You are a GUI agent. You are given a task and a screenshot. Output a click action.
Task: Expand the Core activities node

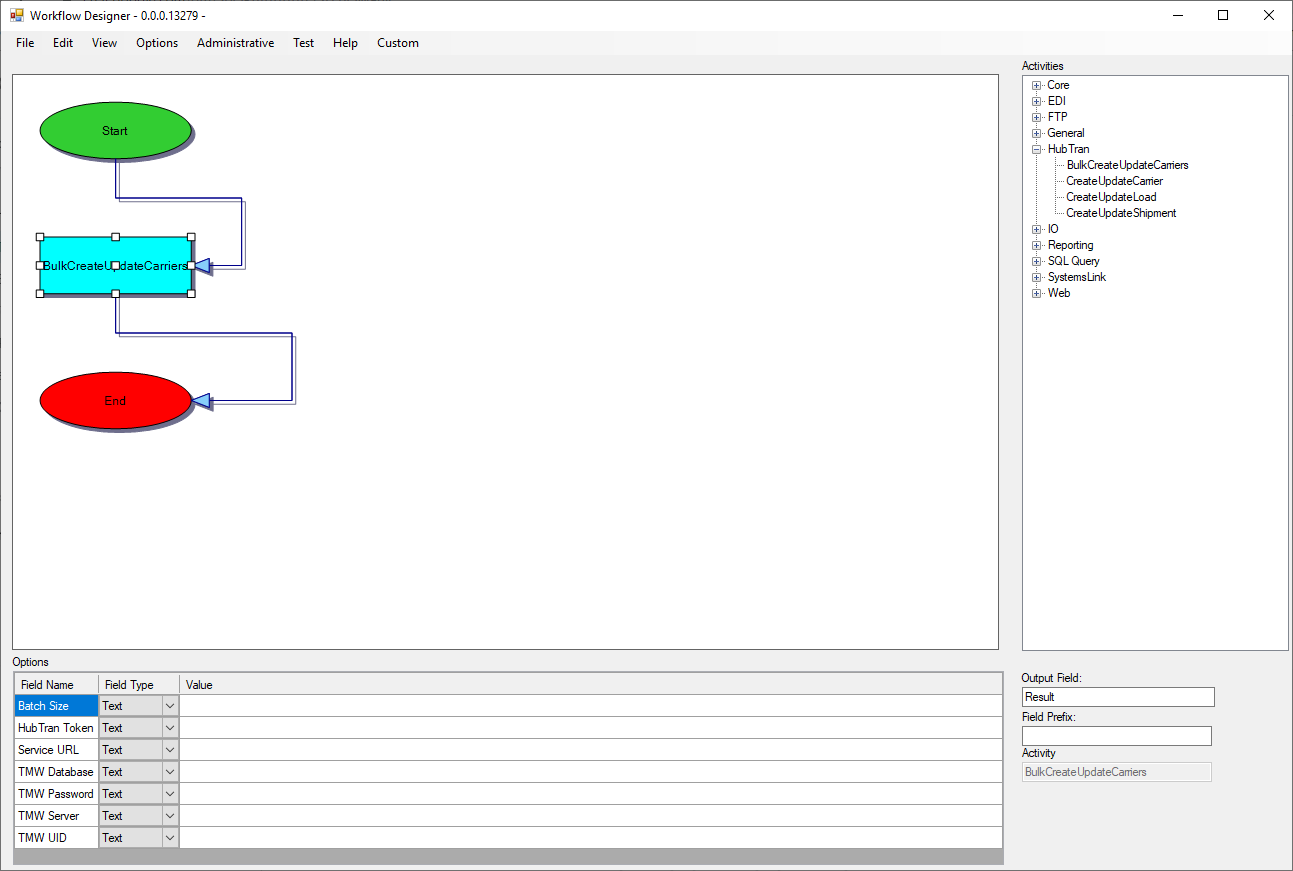click(1037, 86)
